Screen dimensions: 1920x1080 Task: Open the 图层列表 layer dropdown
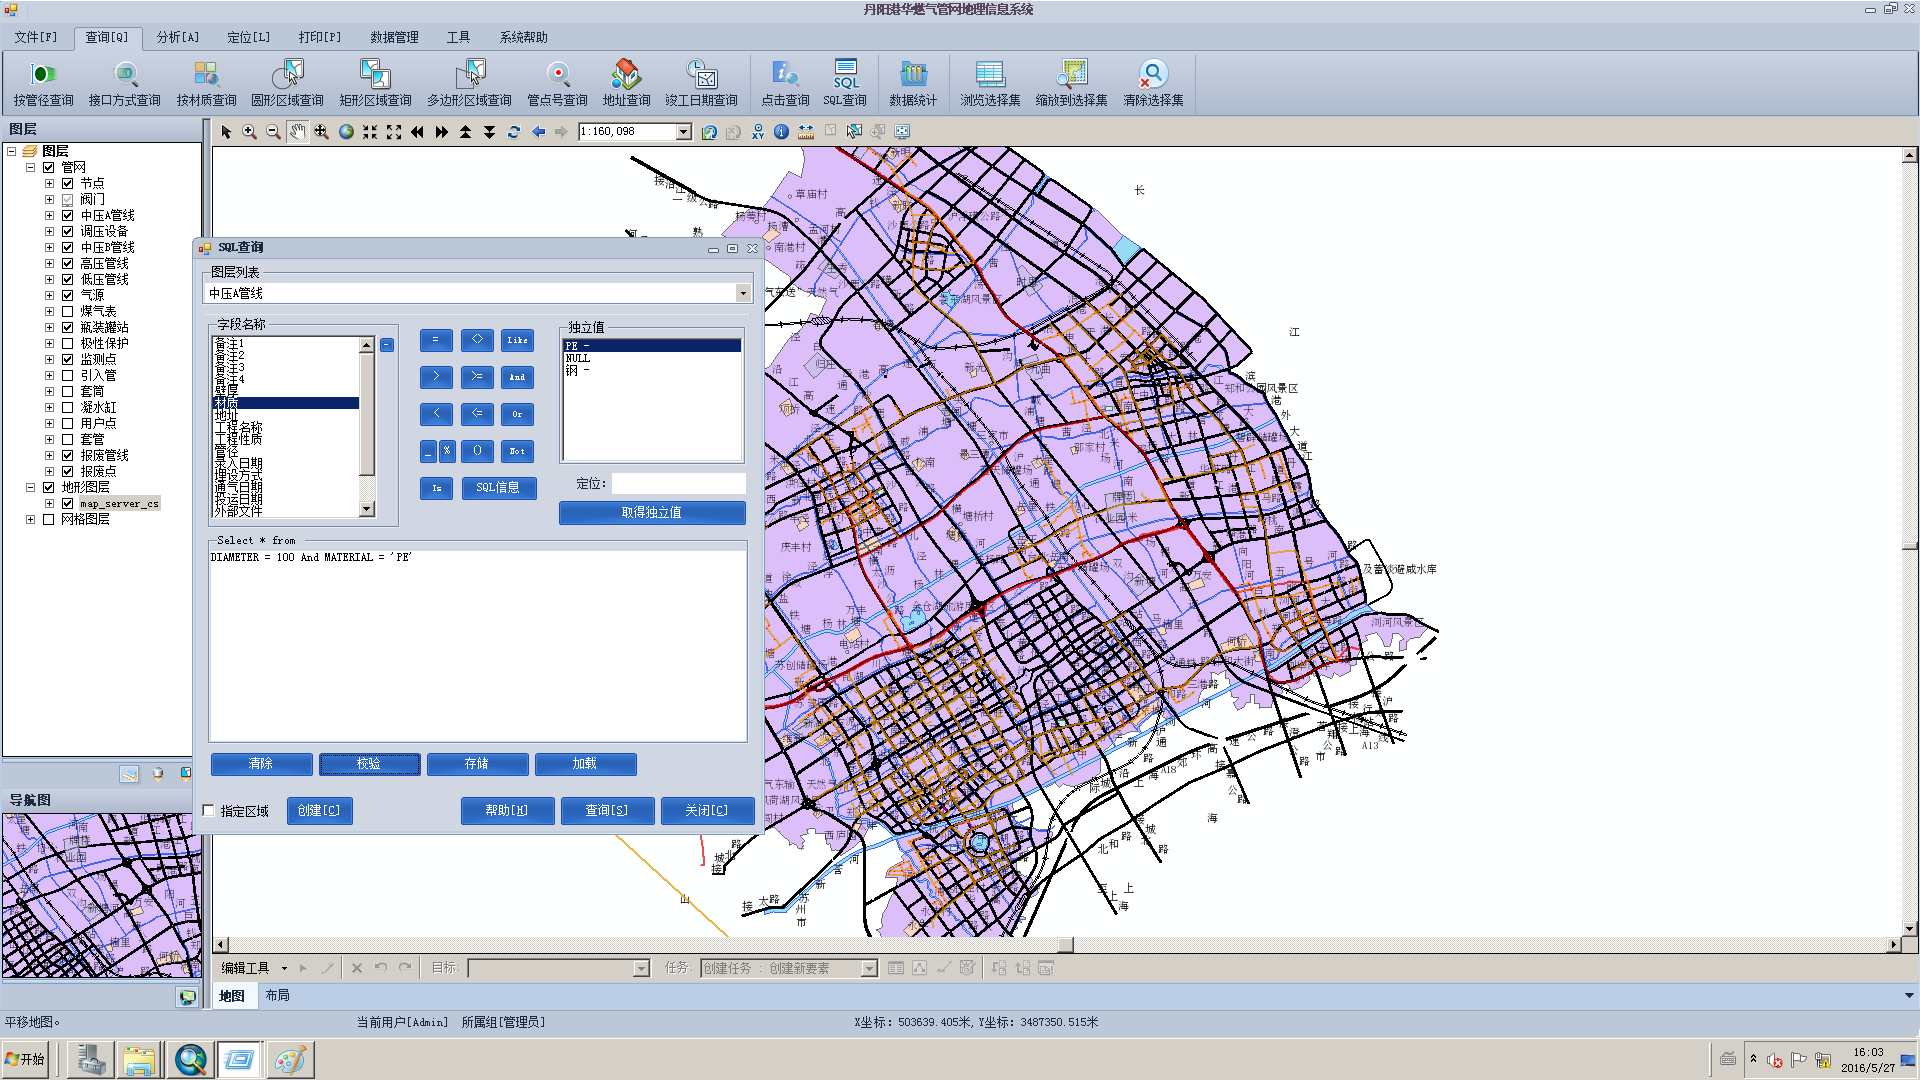click(743, 293)
